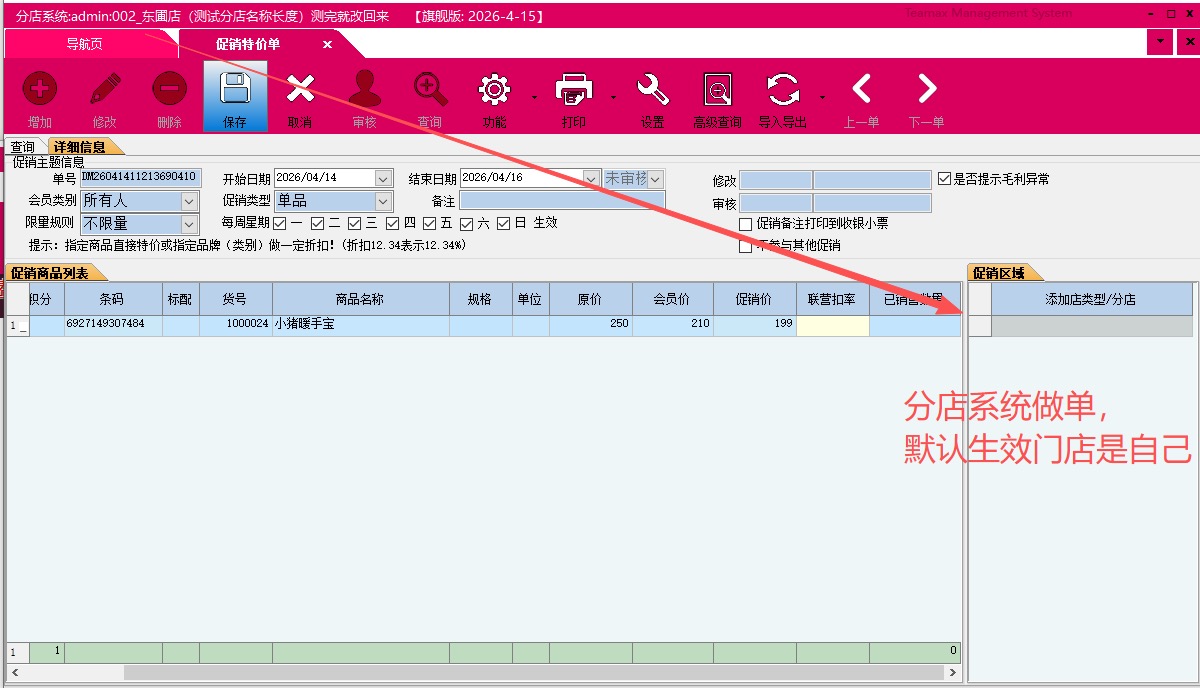This screenshot has height=688, width=1200.
Task: Uncheck the 六 (Saturday) weekday checkbox
Action: (x=466, y=224)
